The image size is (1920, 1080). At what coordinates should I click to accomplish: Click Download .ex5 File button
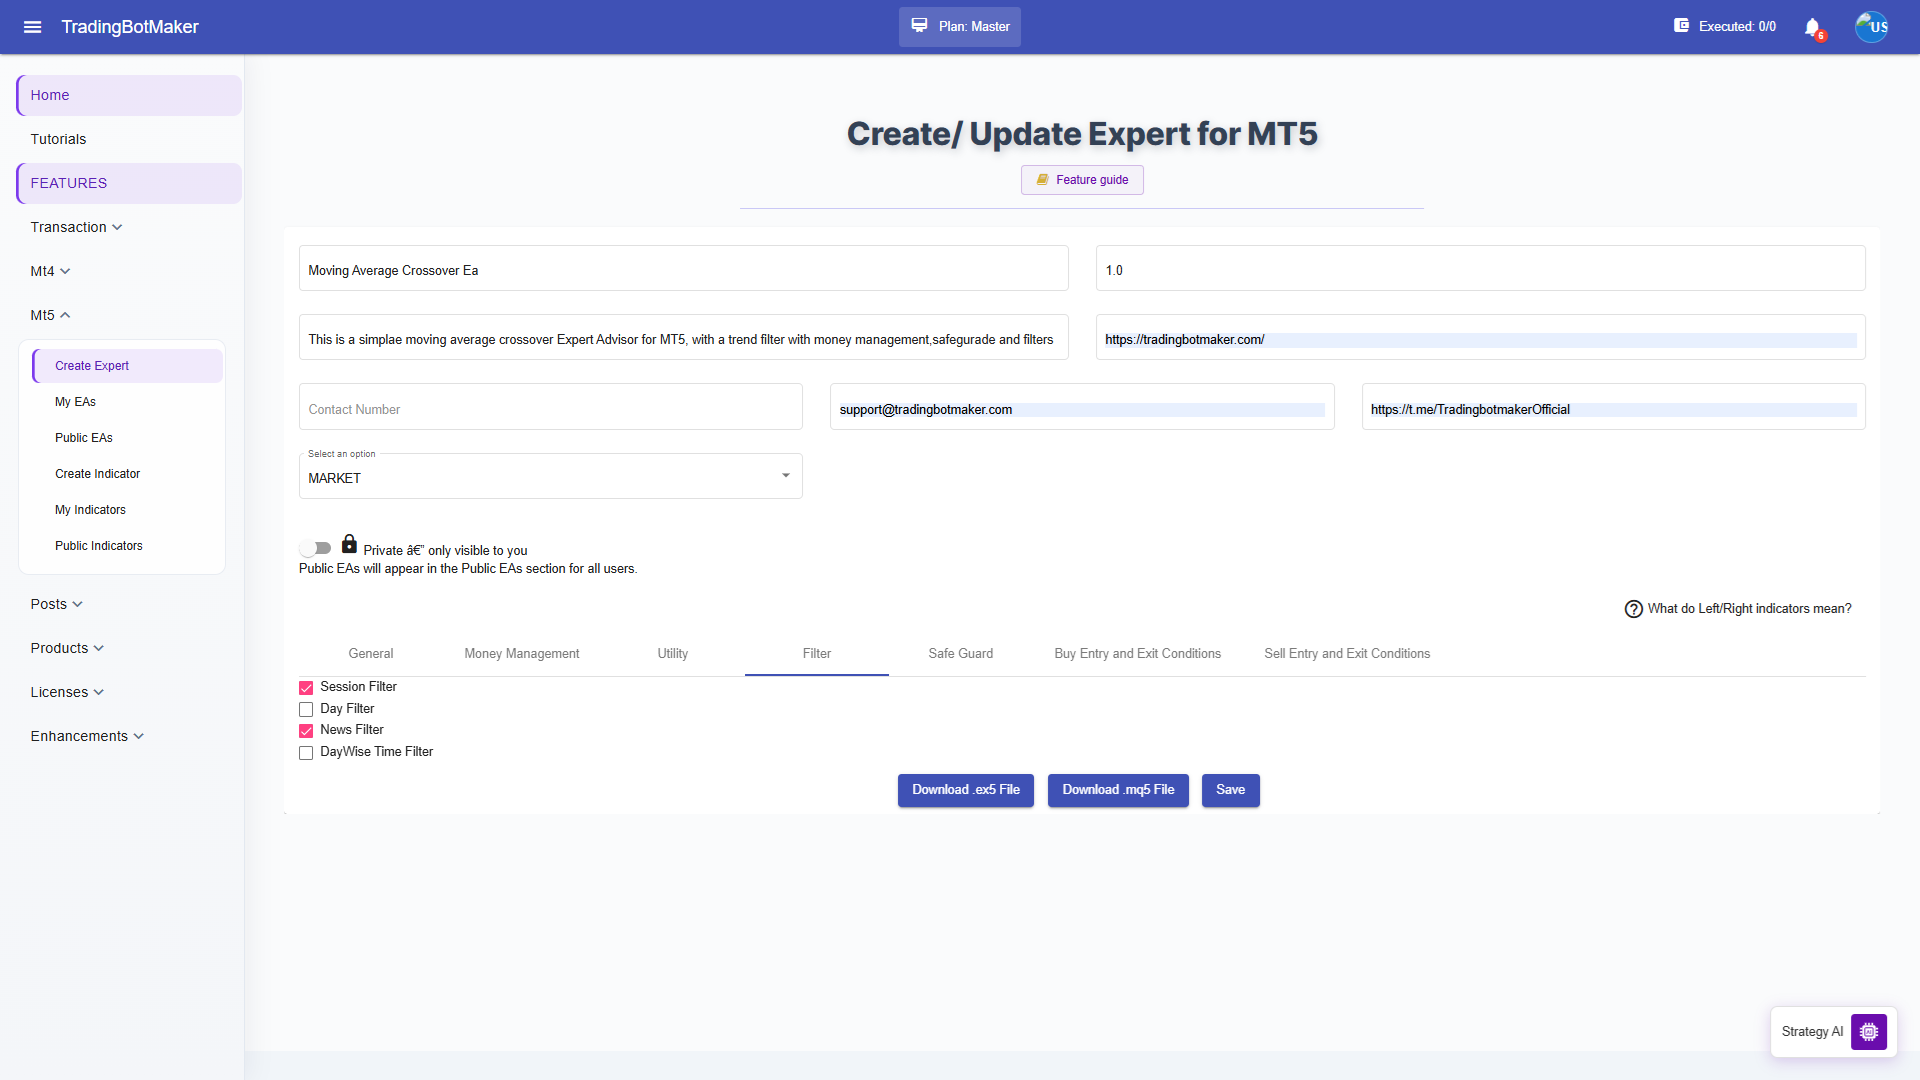tap(966, 790)
